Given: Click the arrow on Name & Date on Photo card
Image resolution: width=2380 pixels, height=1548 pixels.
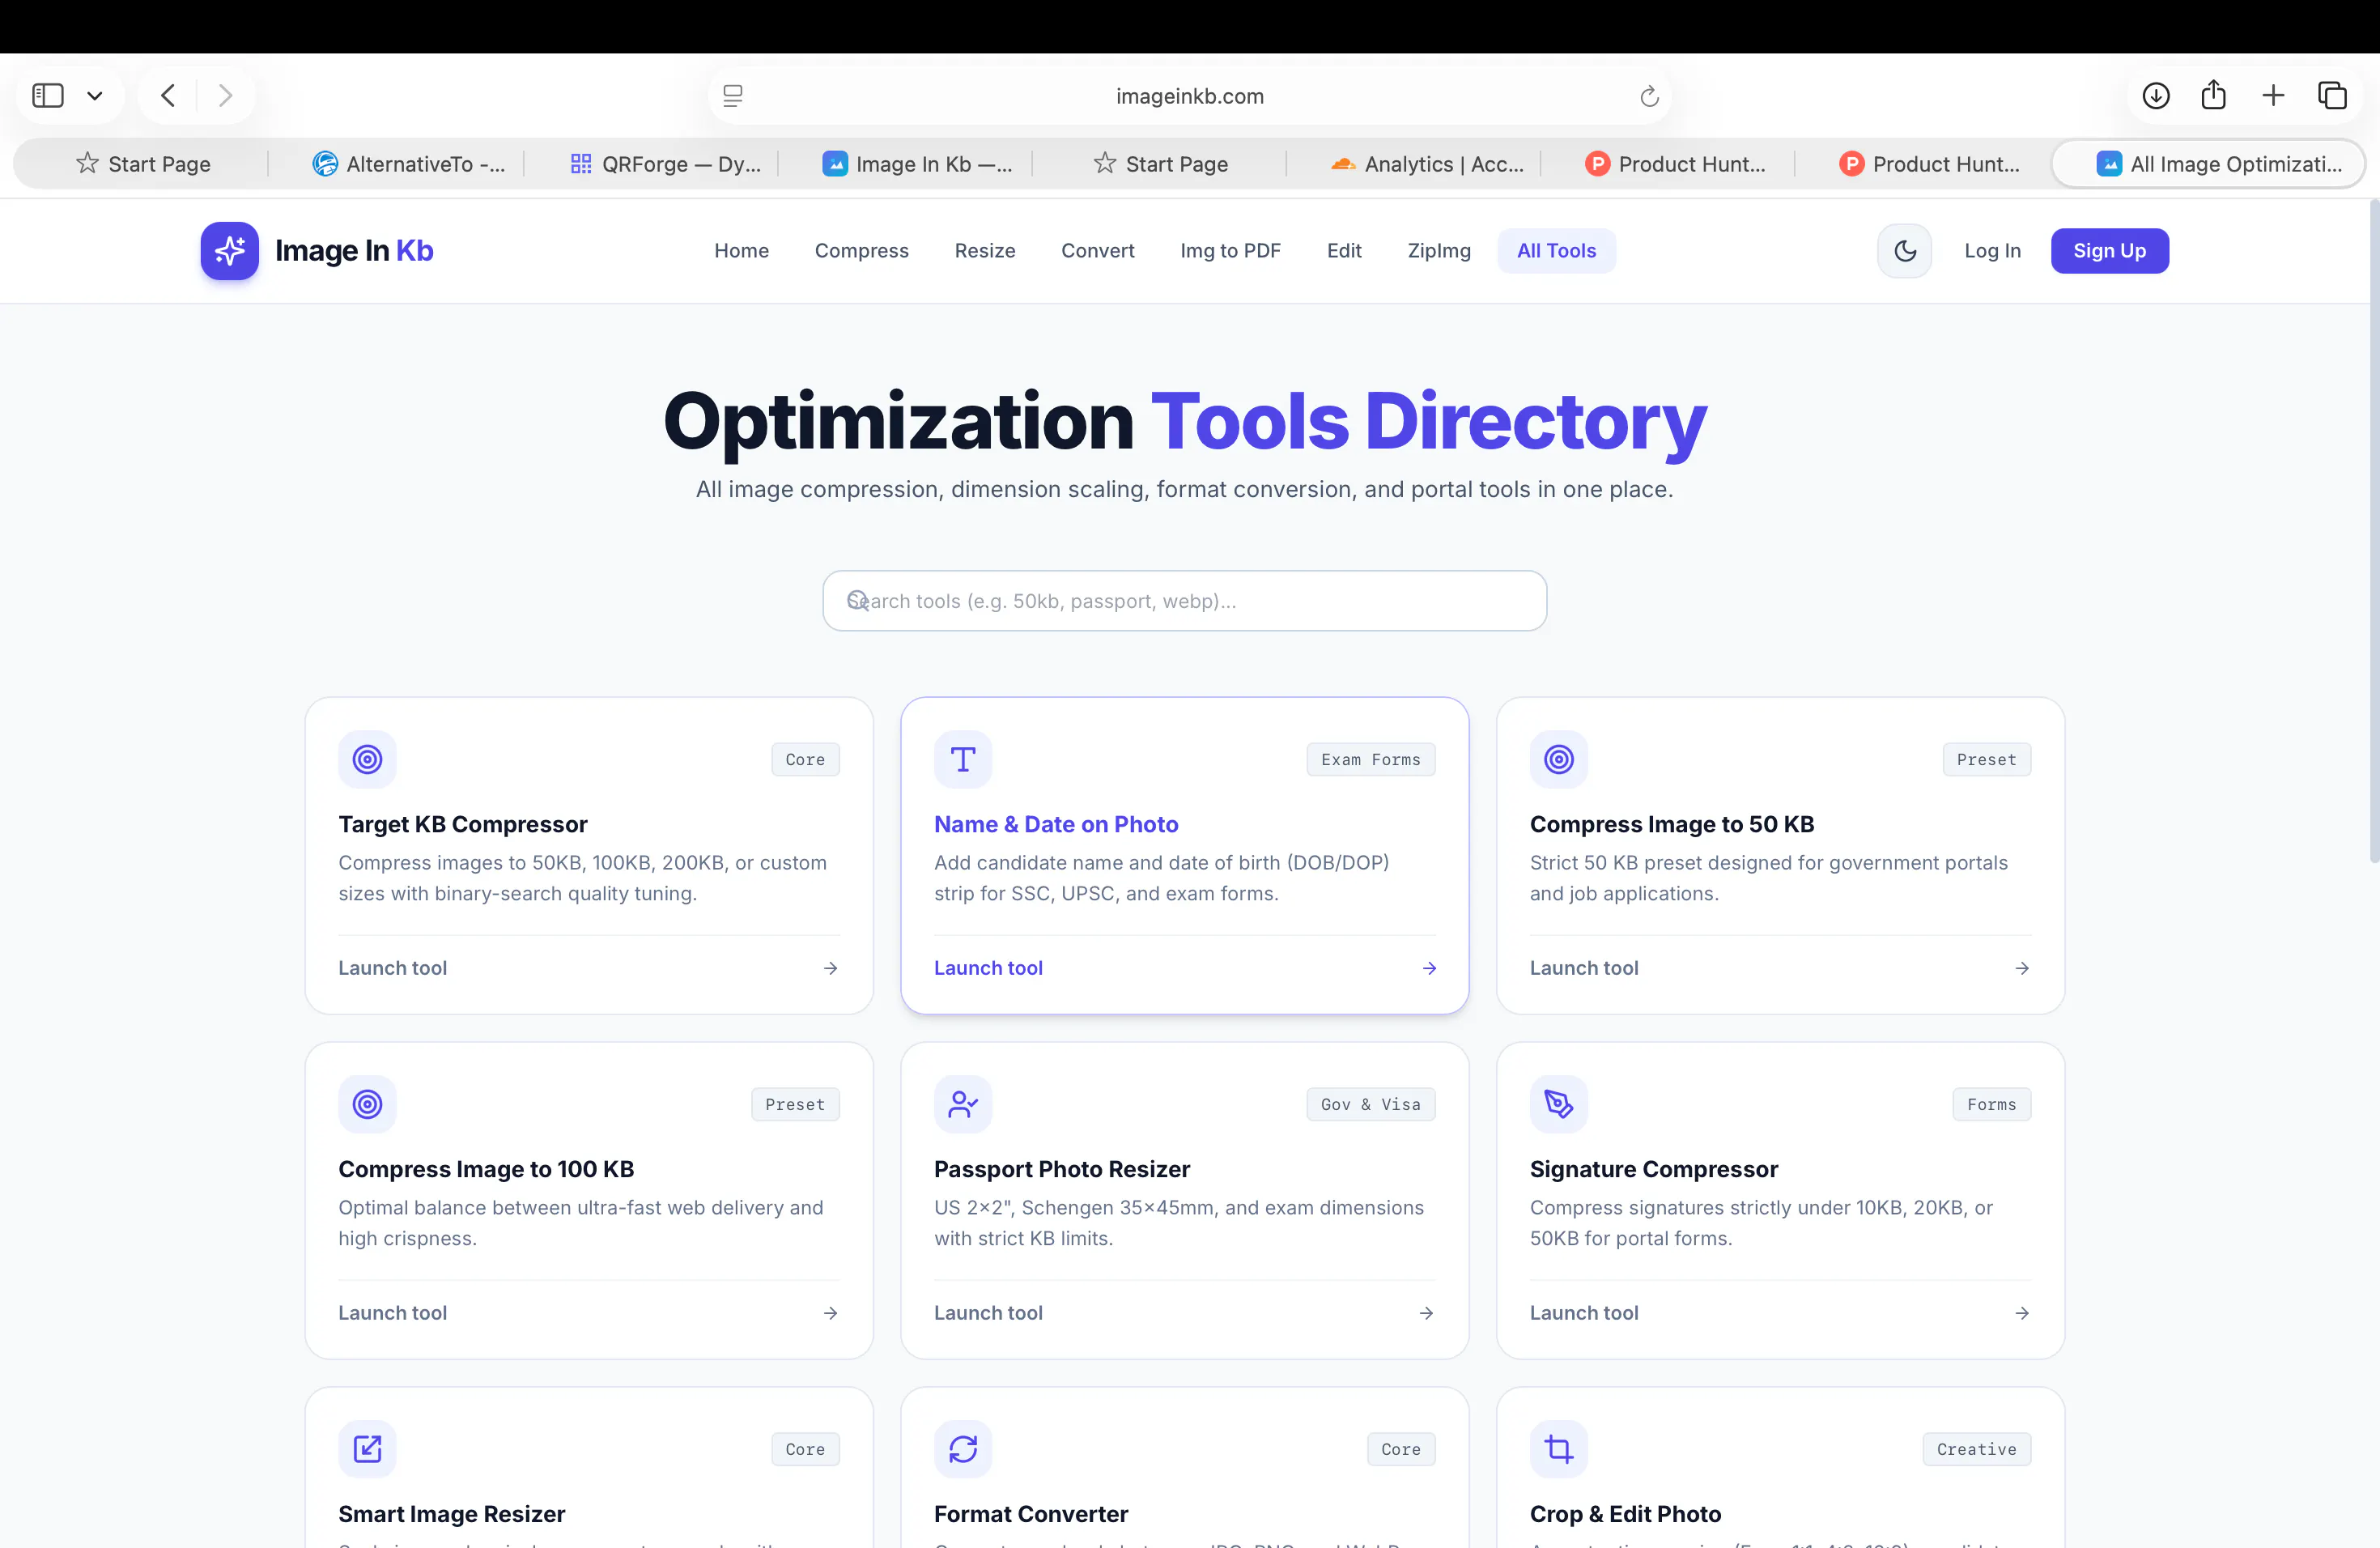Looking at the screenshot, I should click(1429, 969).
